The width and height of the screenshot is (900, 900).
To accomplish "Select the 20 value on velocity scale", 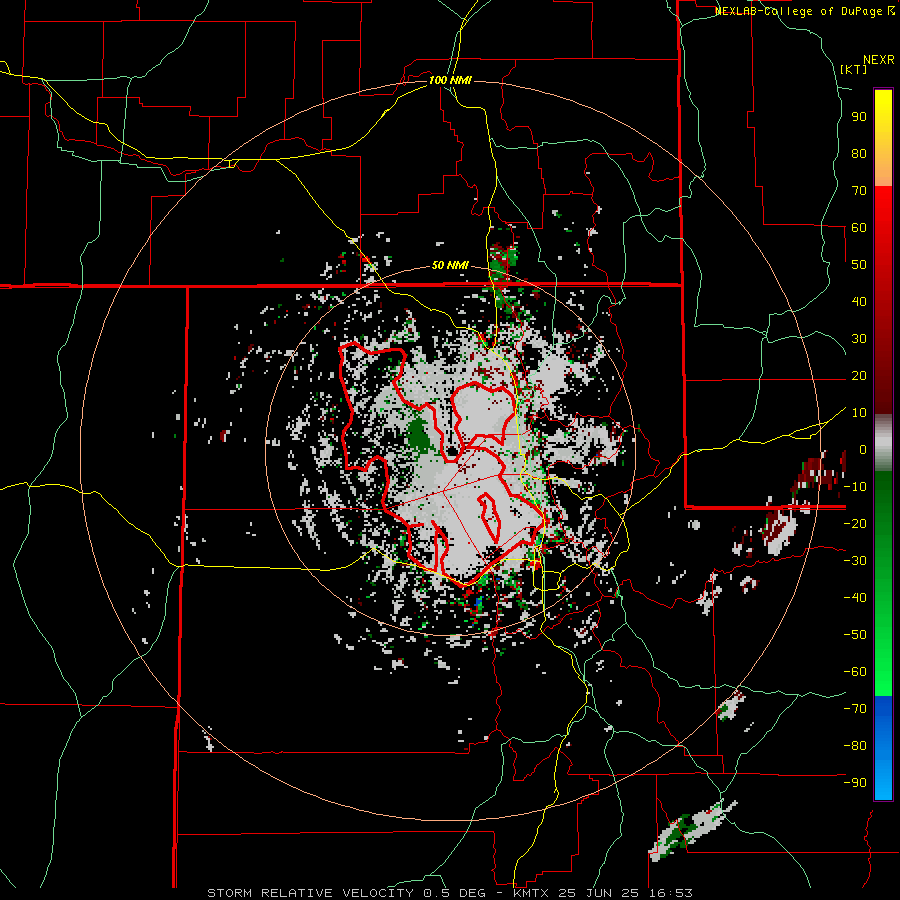I will [x=859, y=375].
